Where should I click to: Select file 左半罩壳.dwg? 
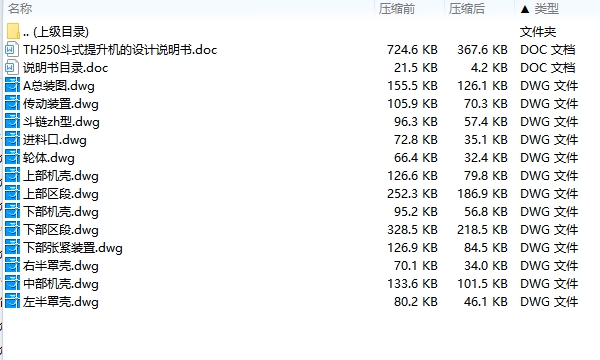(x=61, y=301)
